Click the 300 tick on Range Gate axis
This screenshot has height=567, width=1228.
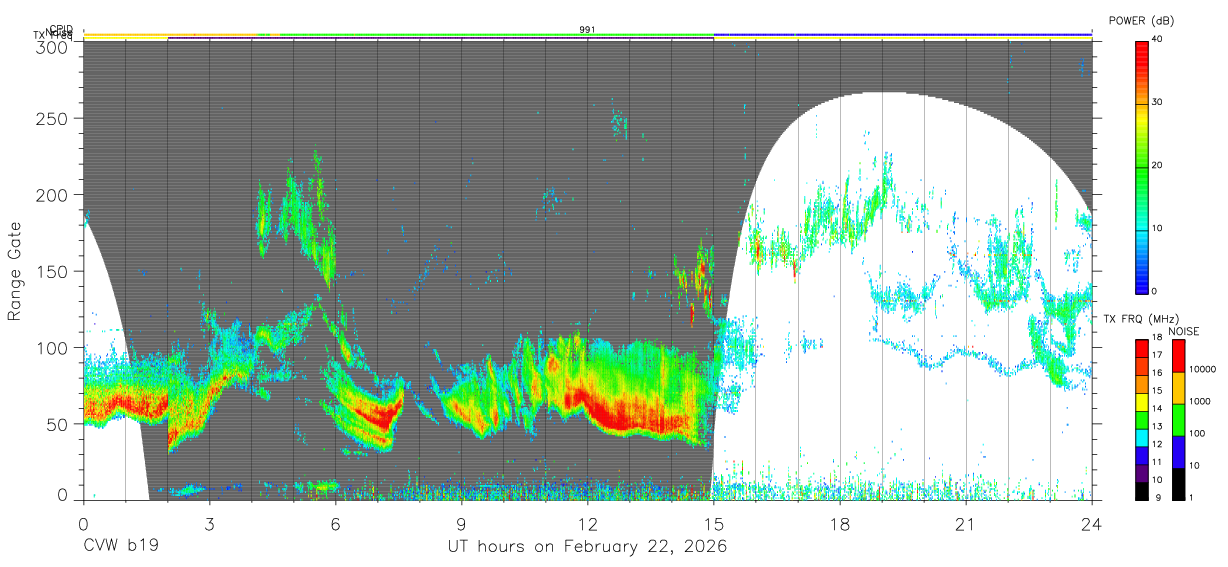(54, 47)
